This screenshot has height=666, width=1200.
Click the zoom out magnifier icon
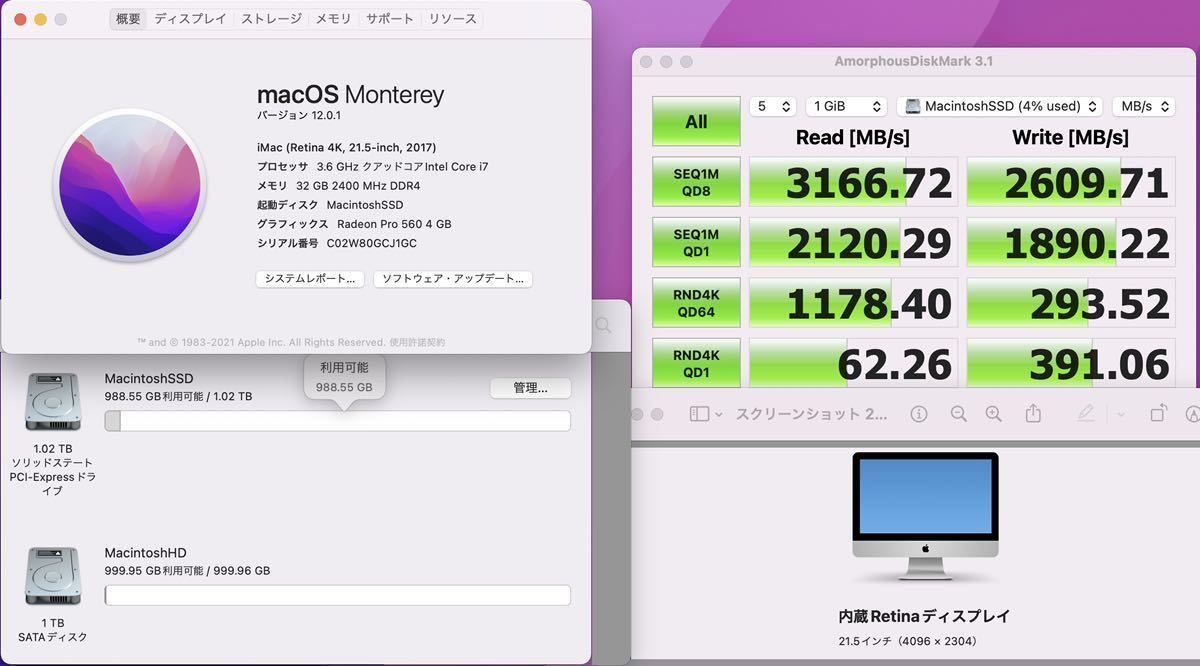pos(958,414)
